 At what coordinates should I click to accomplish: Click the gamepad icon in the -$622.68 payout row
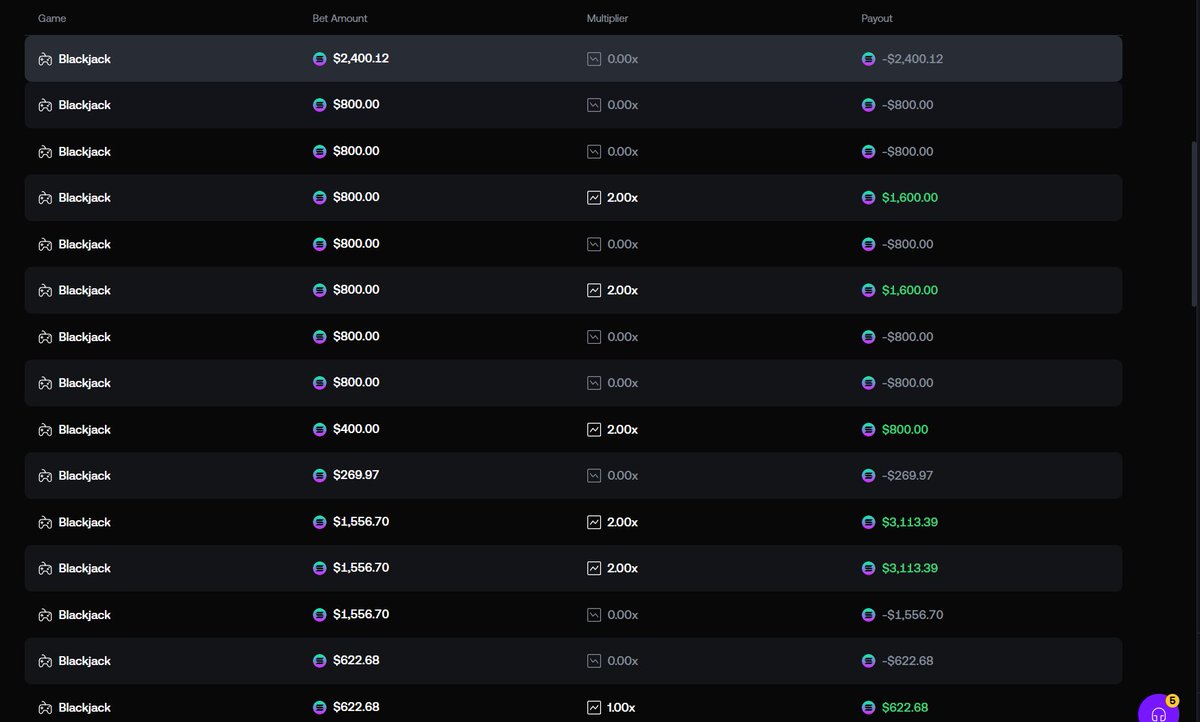click(x=45, y=661)
